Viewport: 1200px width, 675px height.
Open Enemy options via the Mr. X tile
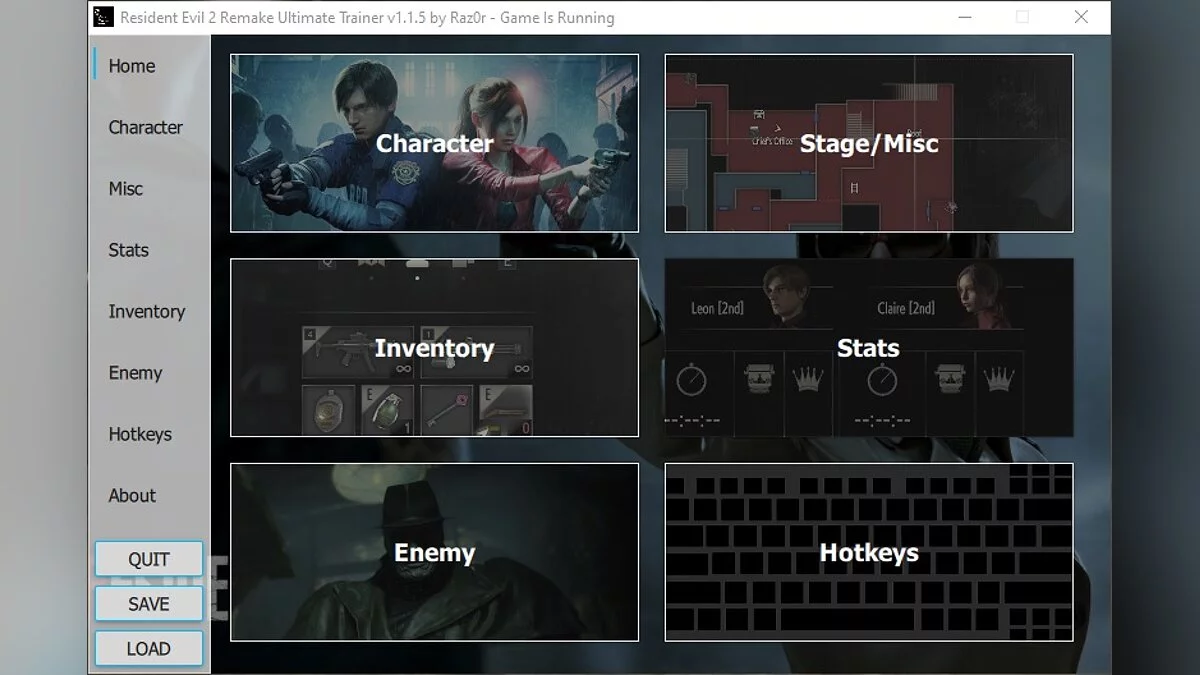tap(434, 552)
